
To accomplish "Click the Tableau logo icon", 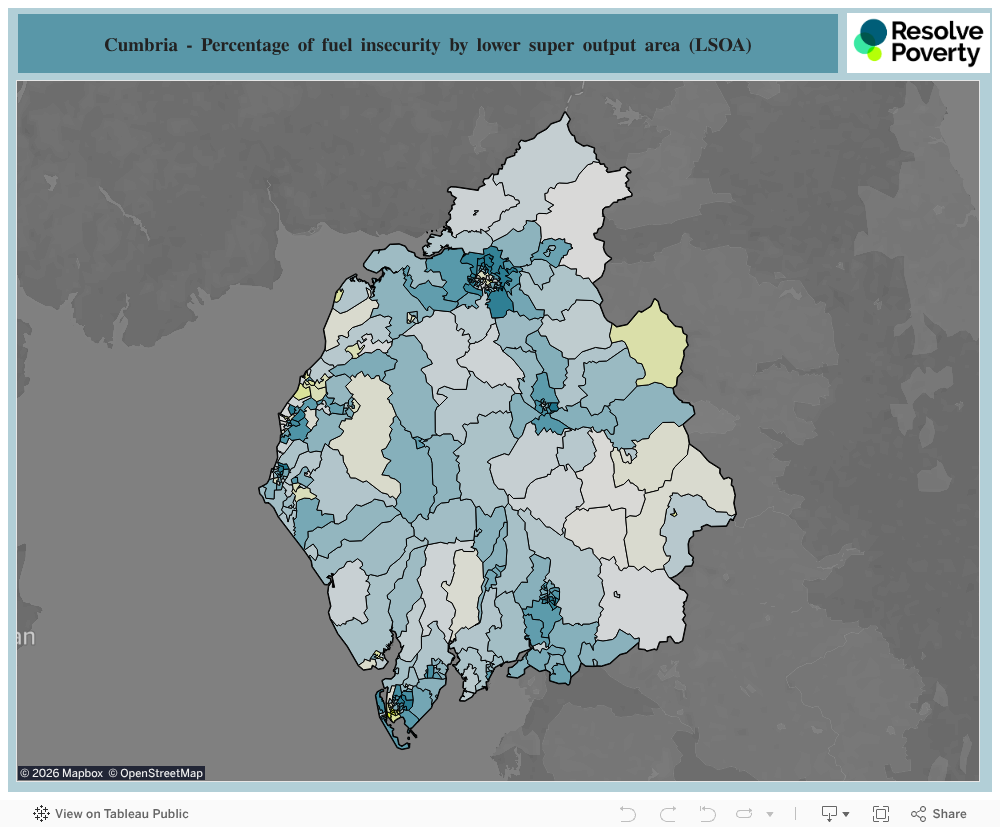I will [41, 814].
